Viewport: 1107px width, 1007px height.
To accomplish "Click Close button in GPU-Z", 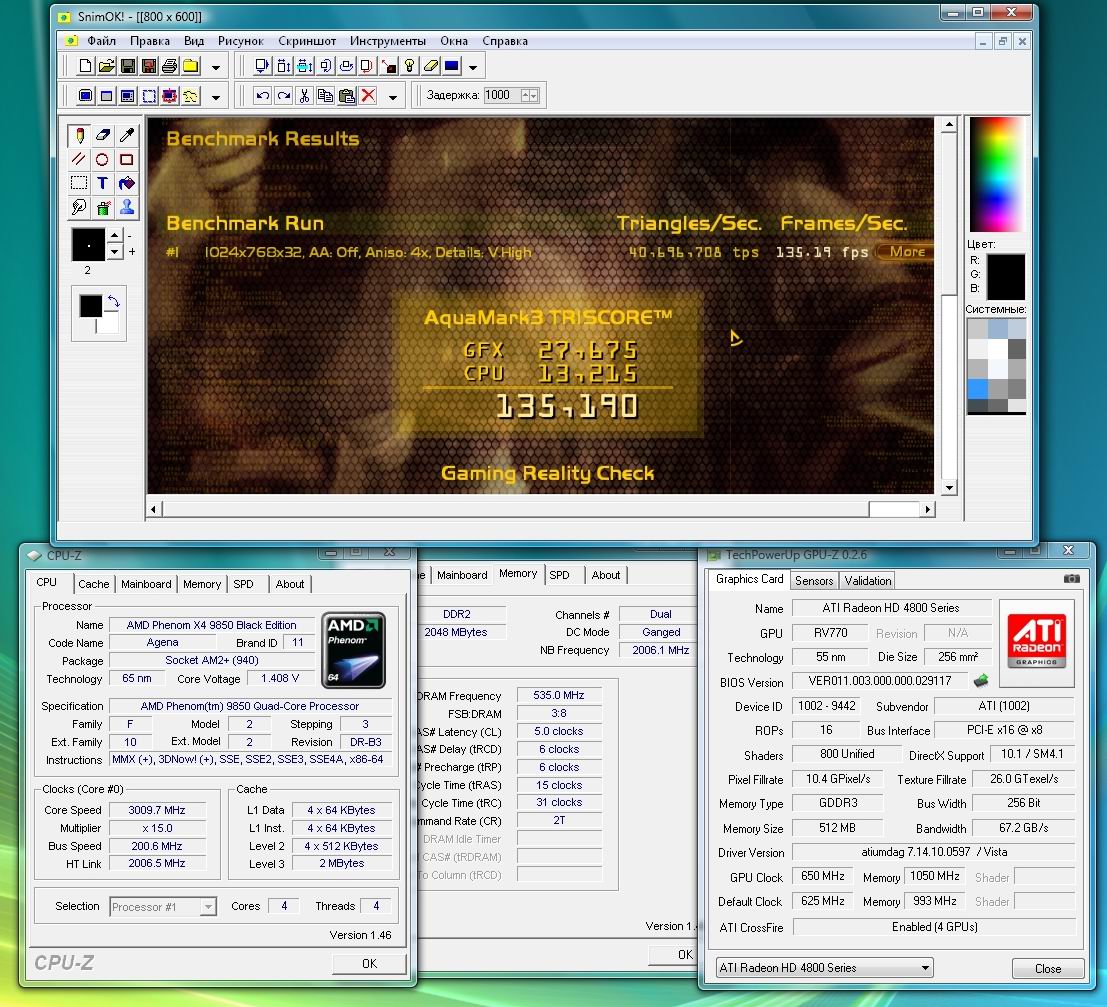I will (x=1048, y=968).
